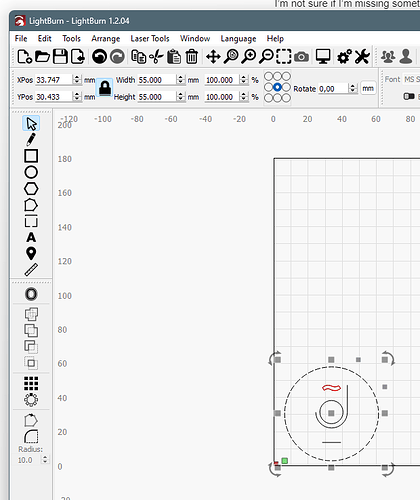420x500 pixels.
Task: Click the New file icon
Action: [25, 56]
